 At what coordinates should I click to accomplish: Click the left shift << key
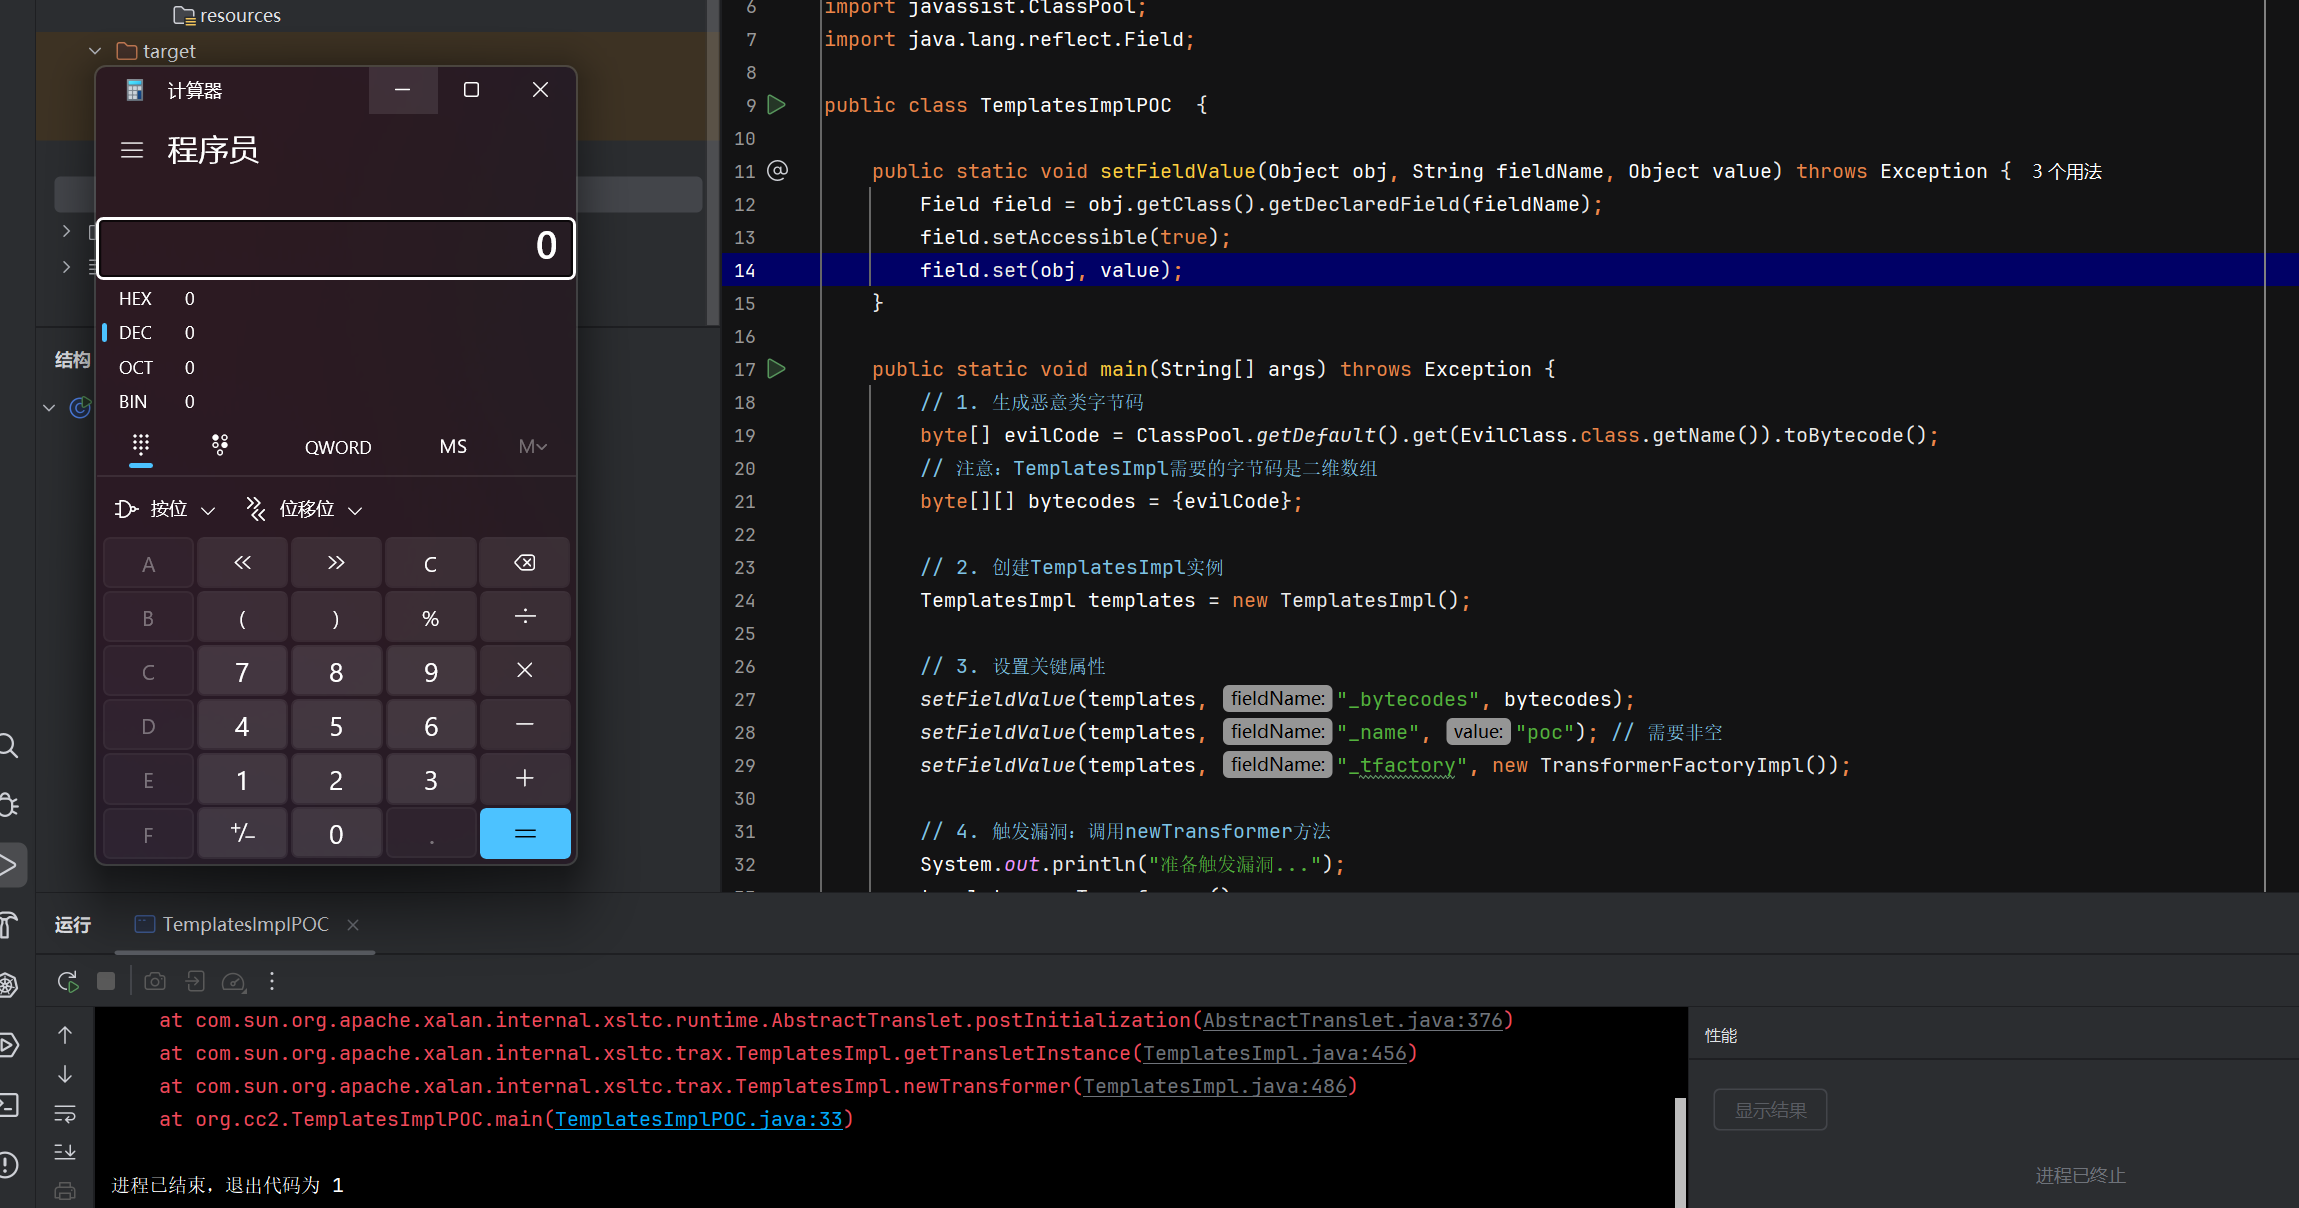(242, 563)
